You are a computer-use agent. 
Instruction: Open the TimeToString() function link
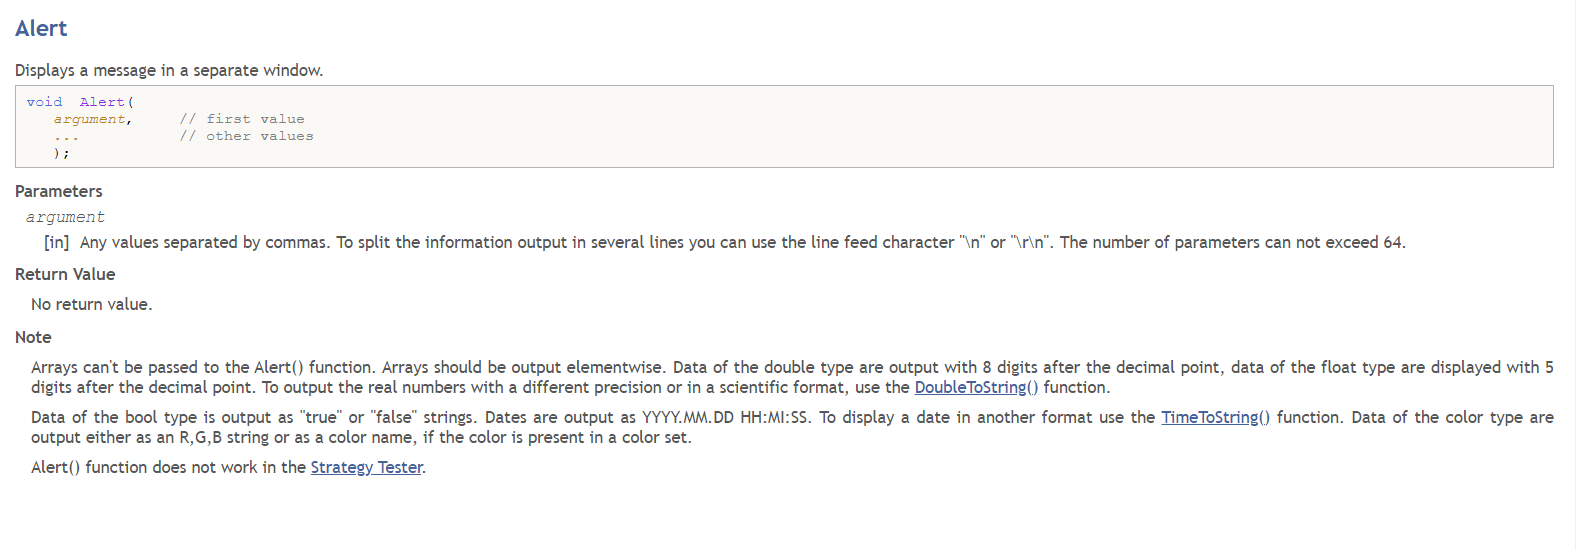click(1215, 418)
